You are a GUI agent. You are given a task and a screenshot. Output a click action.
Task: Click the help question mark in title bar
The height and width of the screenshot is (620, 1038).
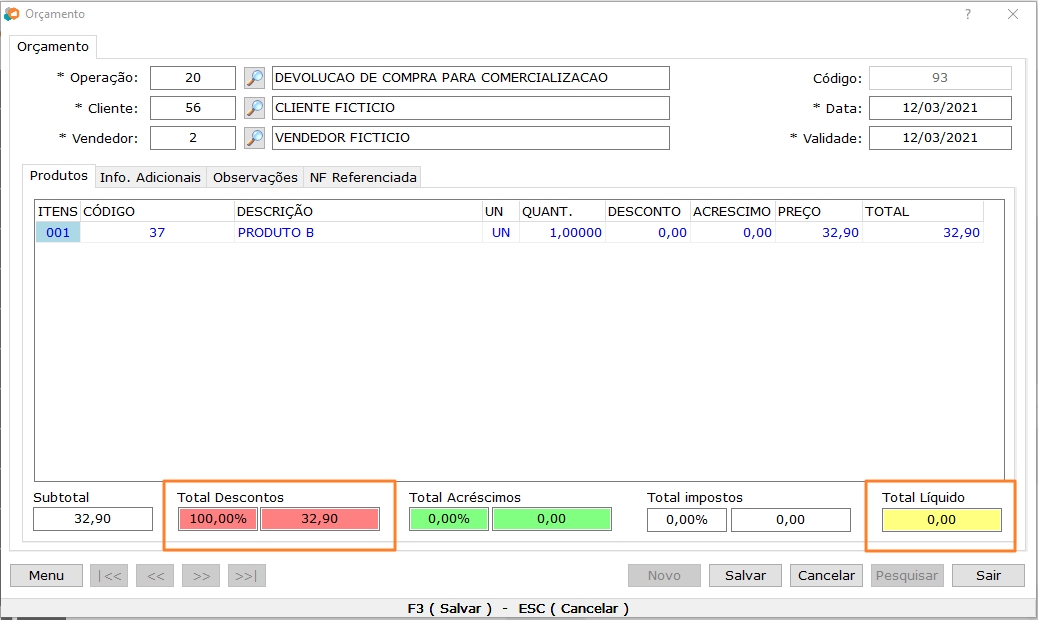point(968,14)
